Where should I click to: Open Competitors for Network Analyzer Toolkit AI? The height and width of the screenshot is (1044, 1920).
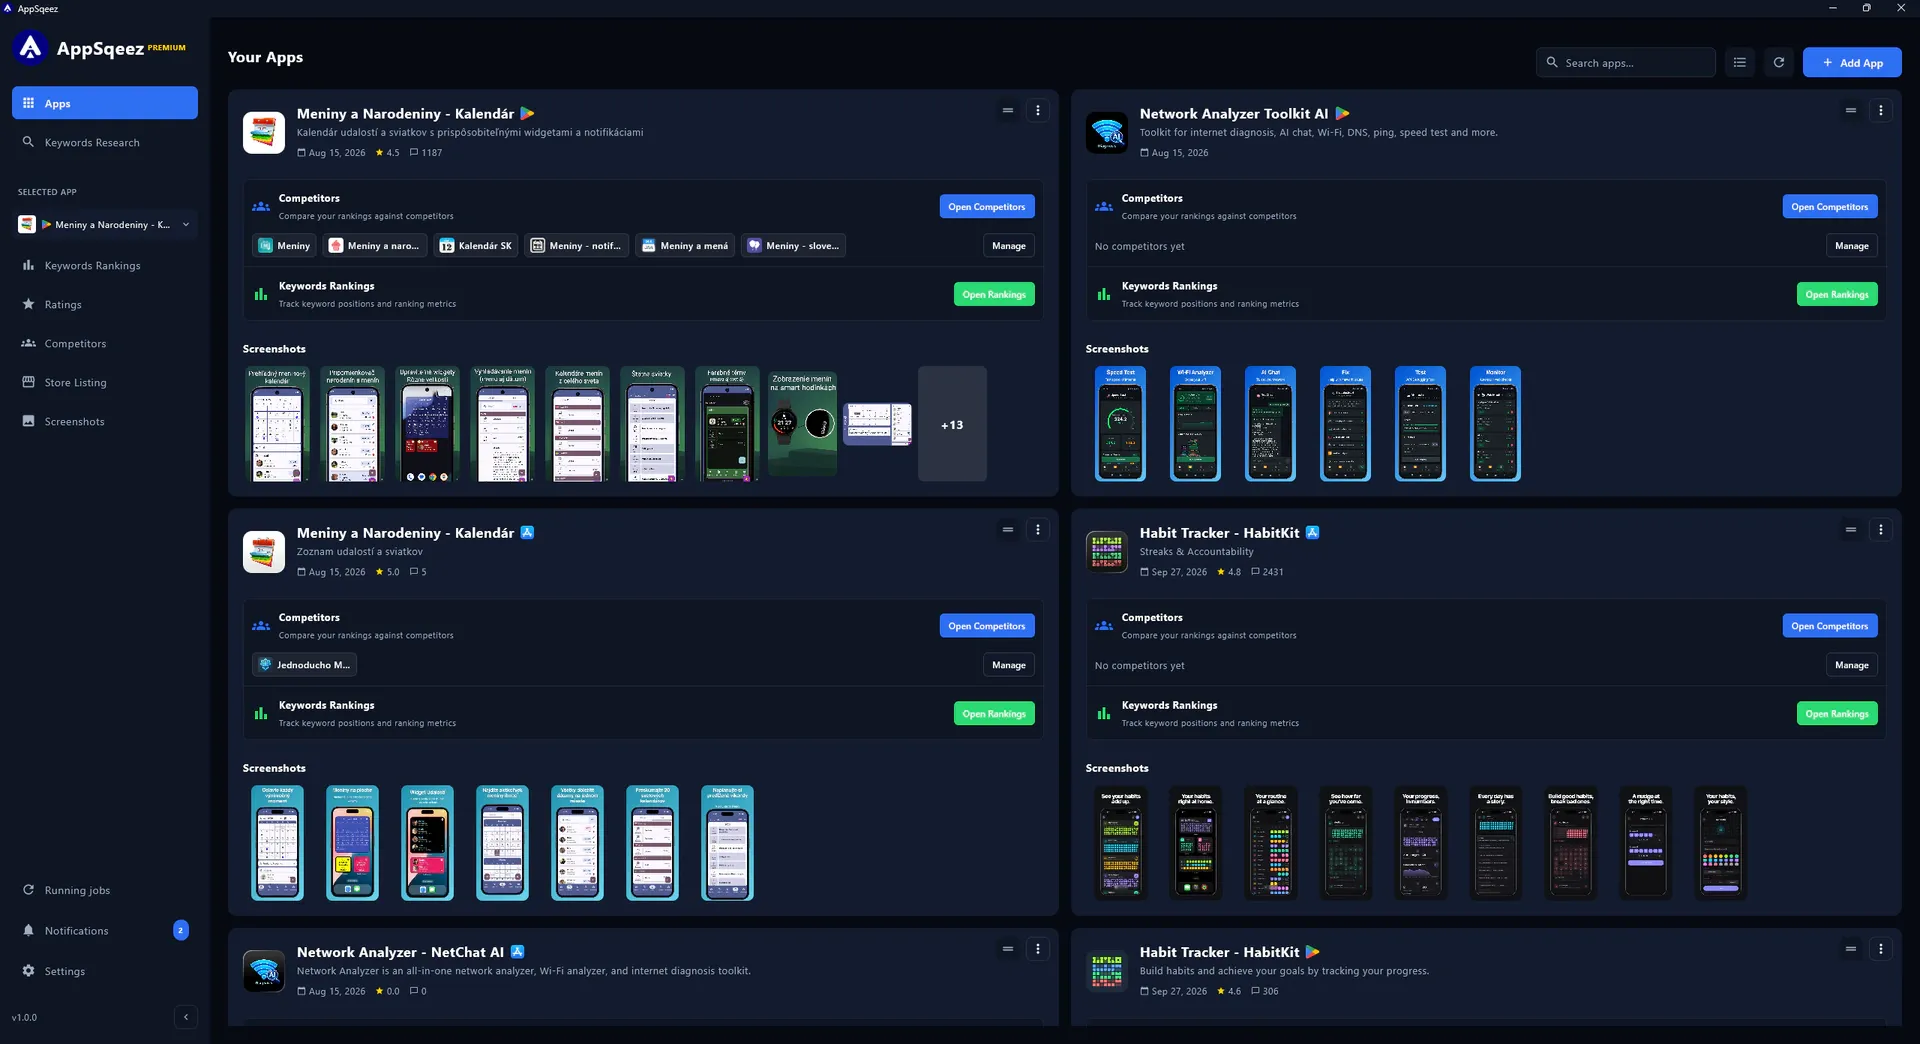[x=1830, y=207]
